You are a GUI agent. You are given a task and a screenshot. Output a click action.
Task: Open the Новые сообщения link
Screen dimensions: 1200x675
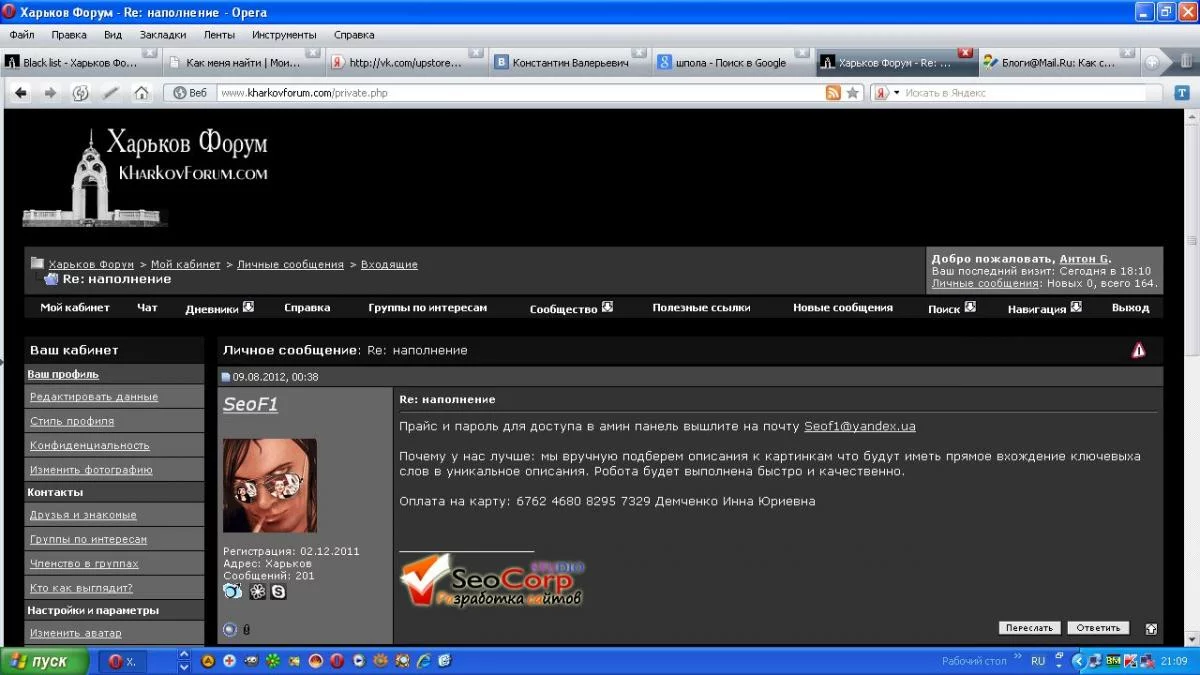tap(843, 308)
